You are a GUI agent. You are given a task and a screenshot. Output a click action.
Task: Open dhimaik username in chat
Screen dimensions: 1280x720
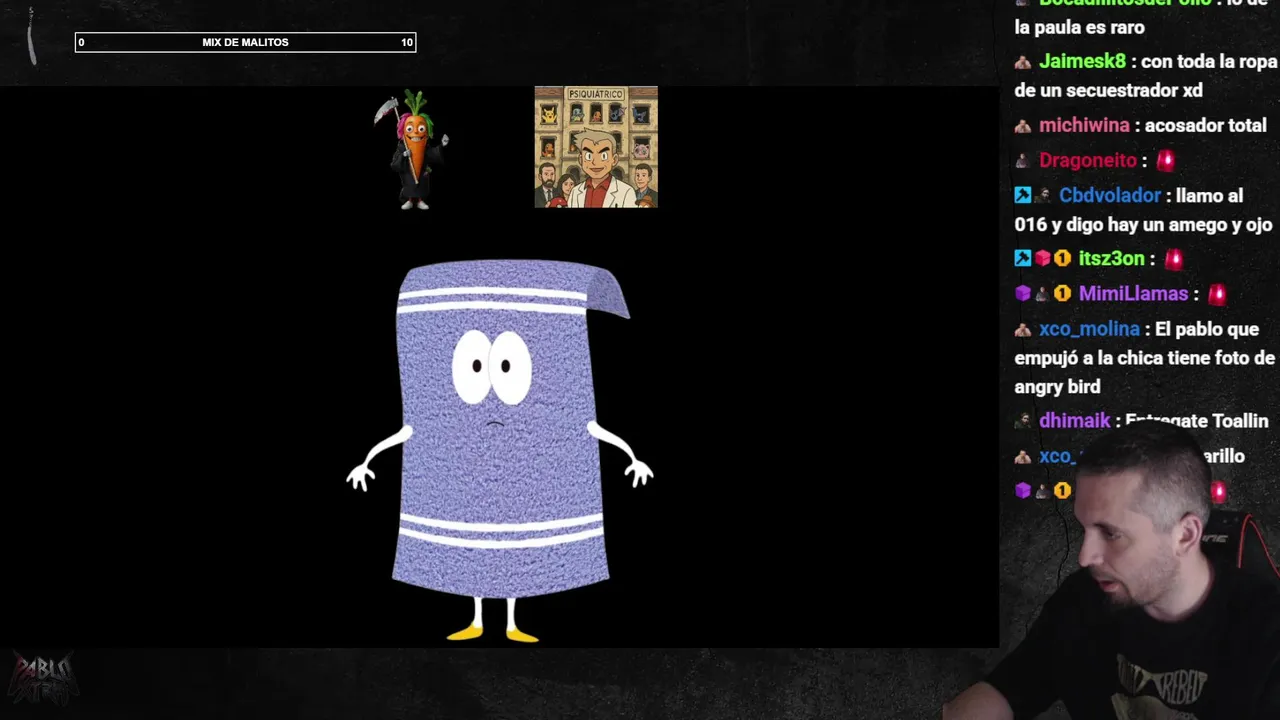(x=1074, y=421)
